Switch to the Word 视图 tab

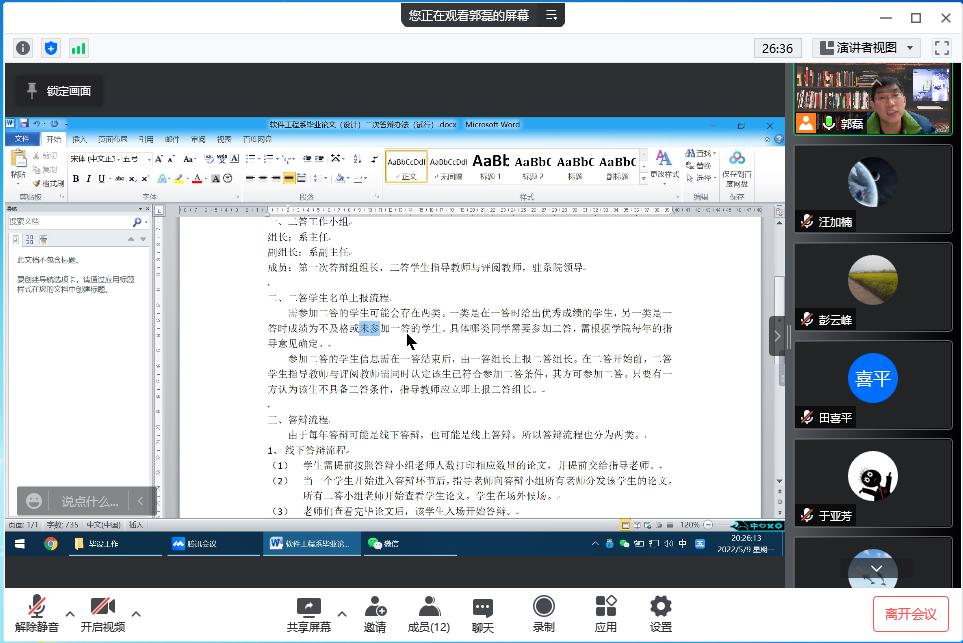tap(224, 139)
